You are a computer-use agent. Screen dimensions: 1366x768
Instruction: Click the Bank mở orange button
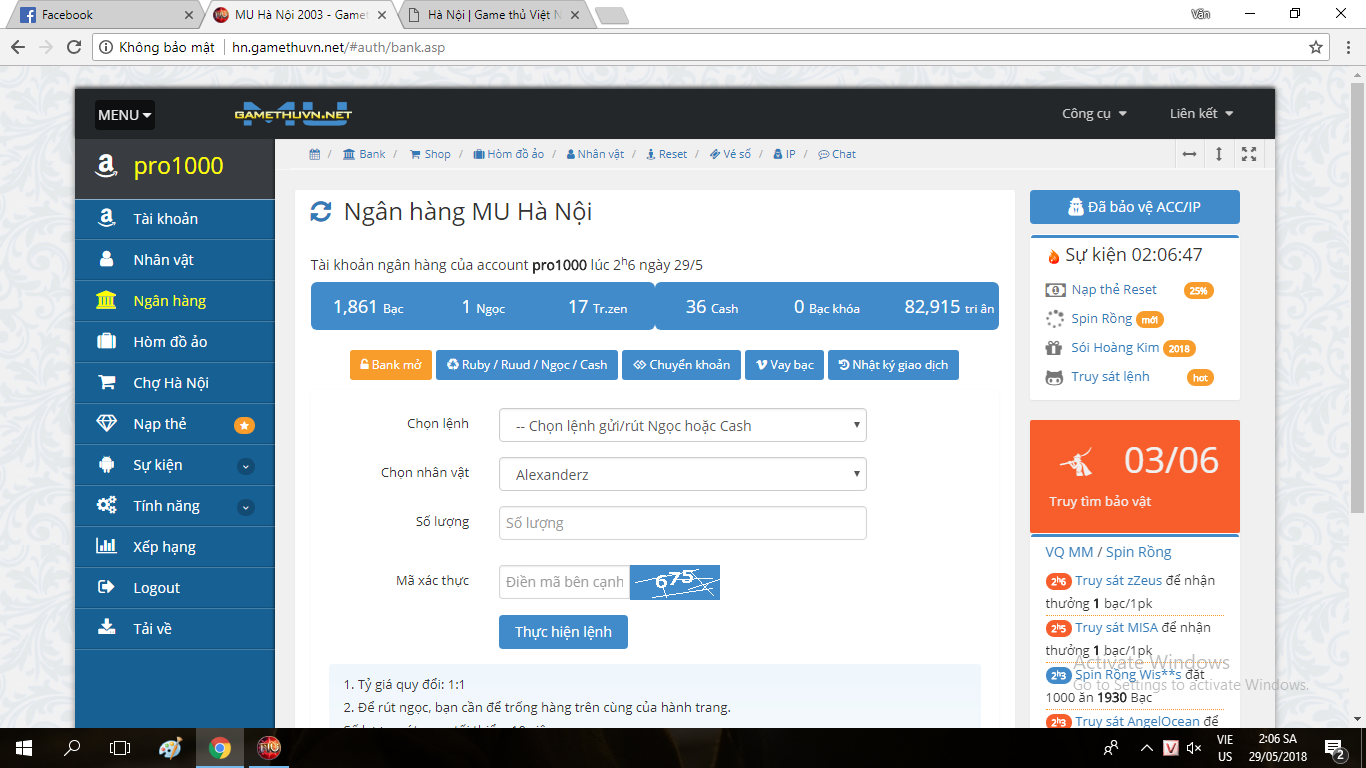click(390, 365)
